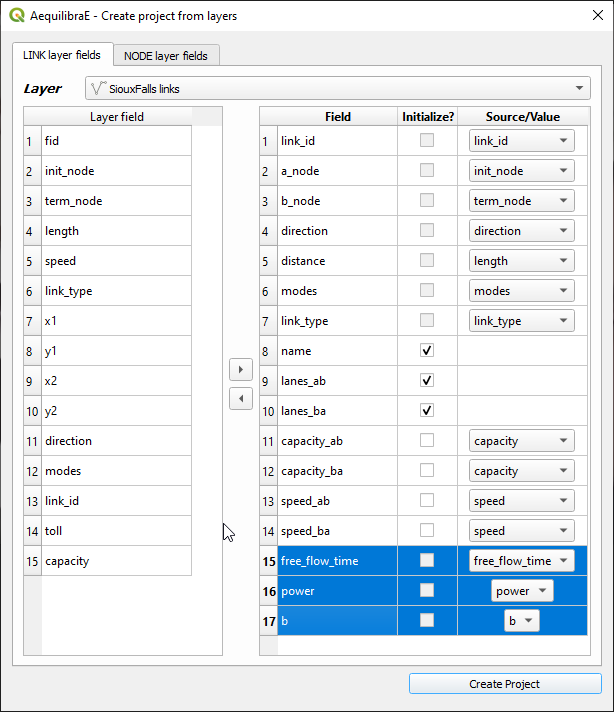Open the power source value dropdown

522,591
